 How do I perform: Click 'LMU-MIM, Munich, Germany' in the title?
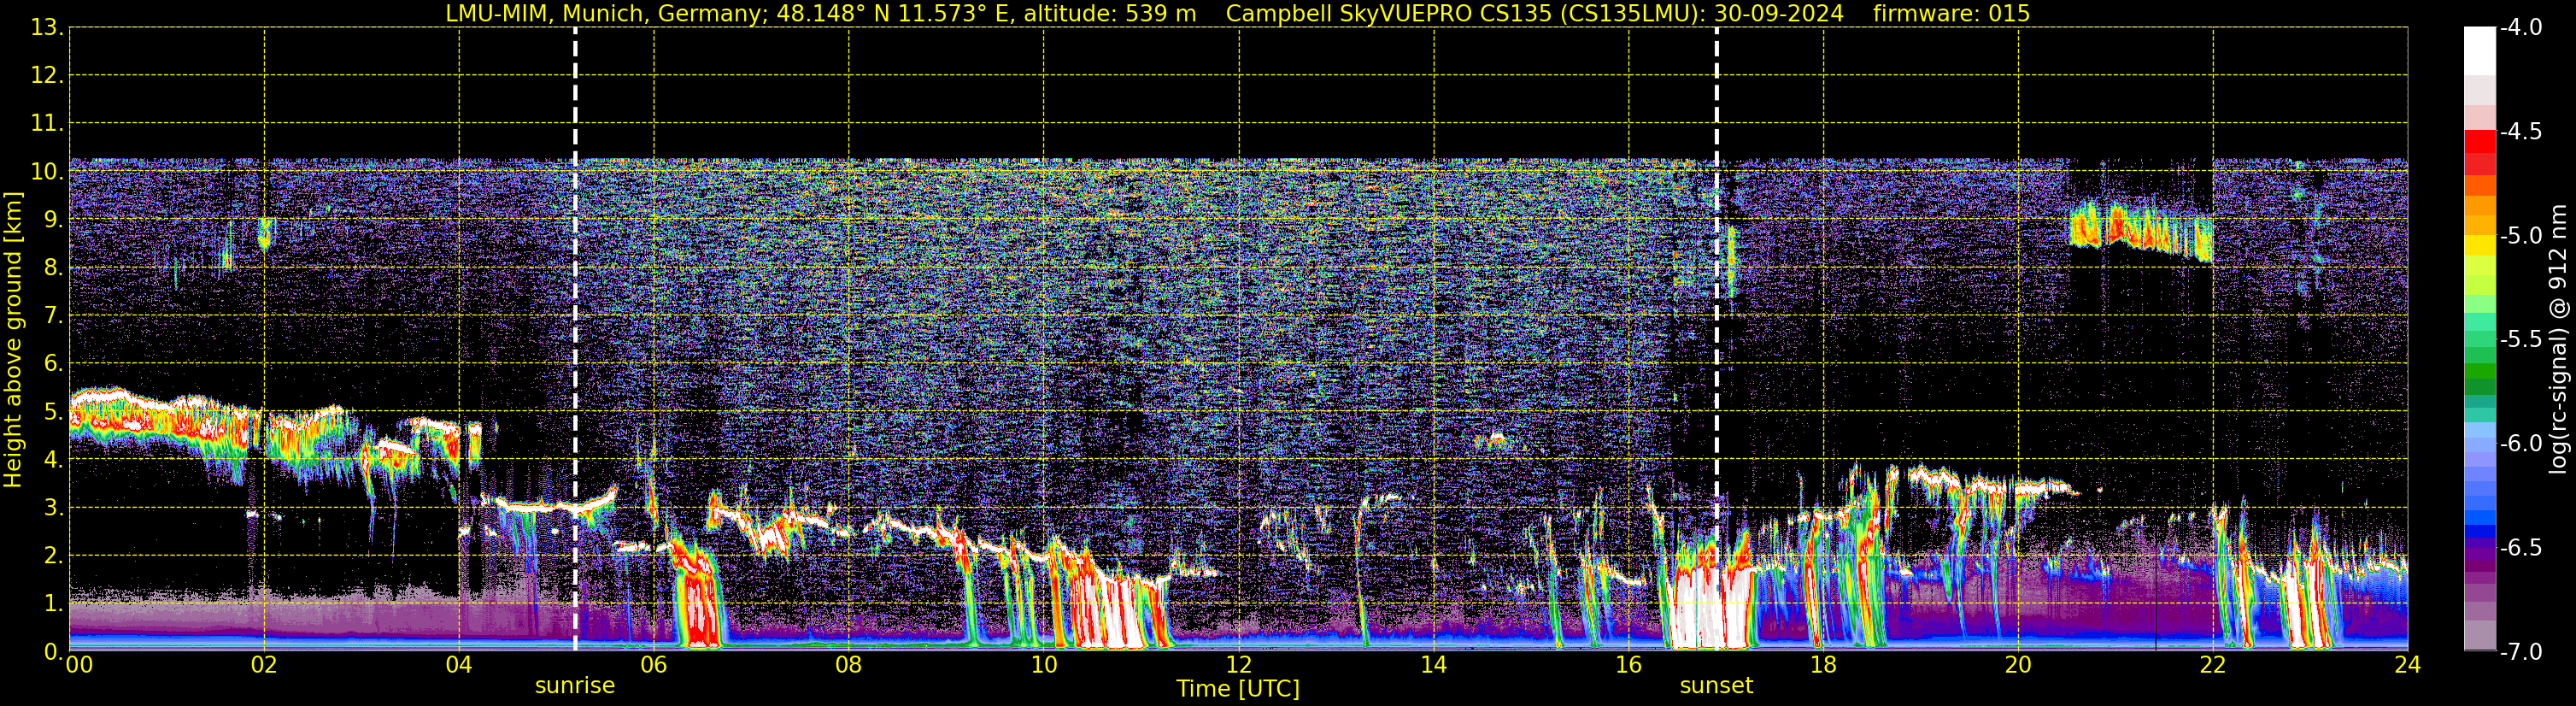604,13
